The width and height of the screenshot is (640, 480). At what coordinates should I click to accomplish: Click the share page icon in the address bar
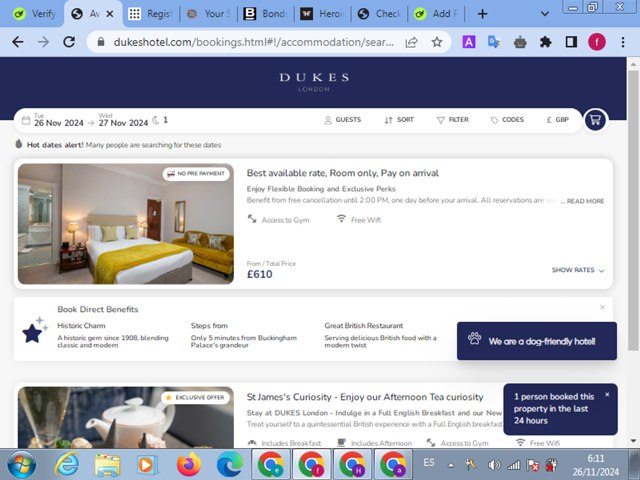411,42
